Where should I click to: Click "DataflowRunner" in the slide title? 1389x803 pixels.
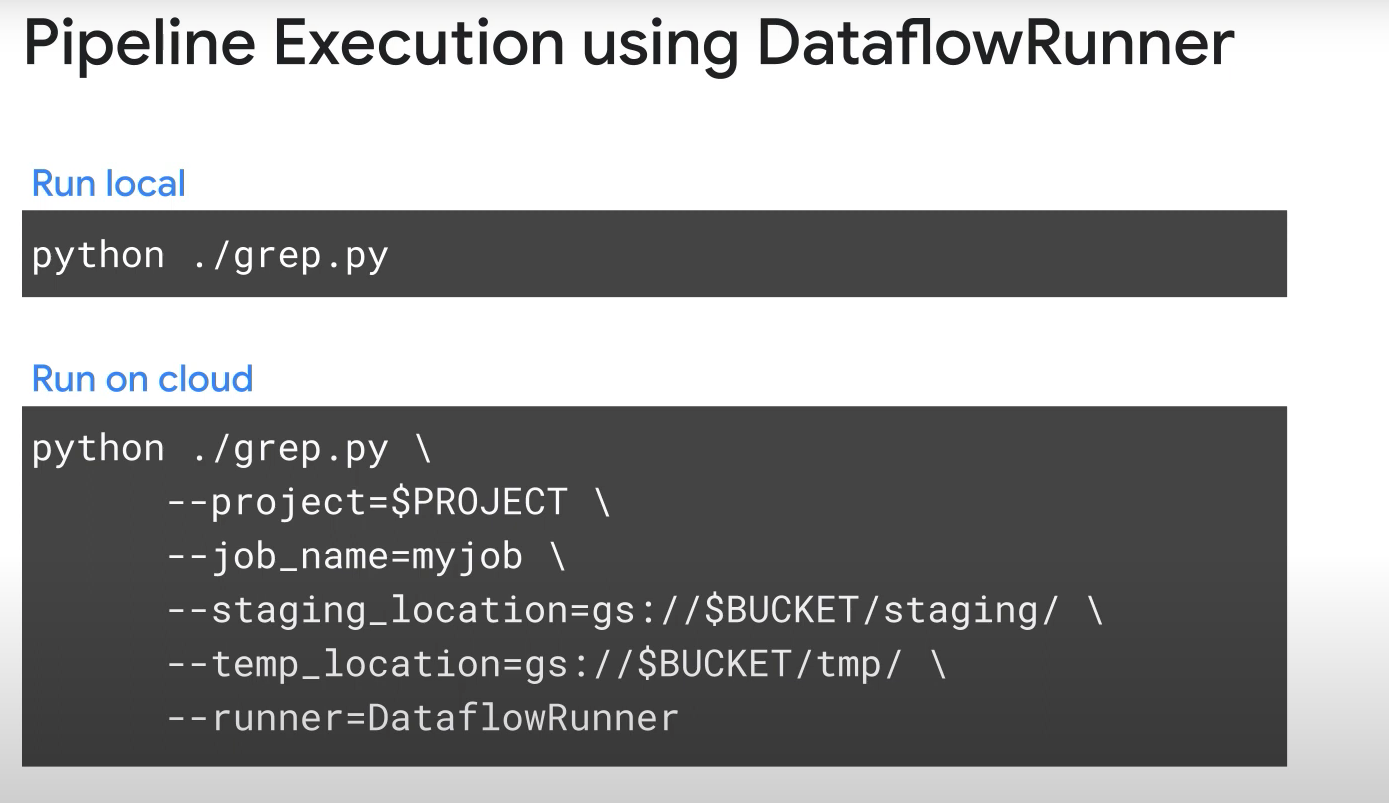coord(995,42)
